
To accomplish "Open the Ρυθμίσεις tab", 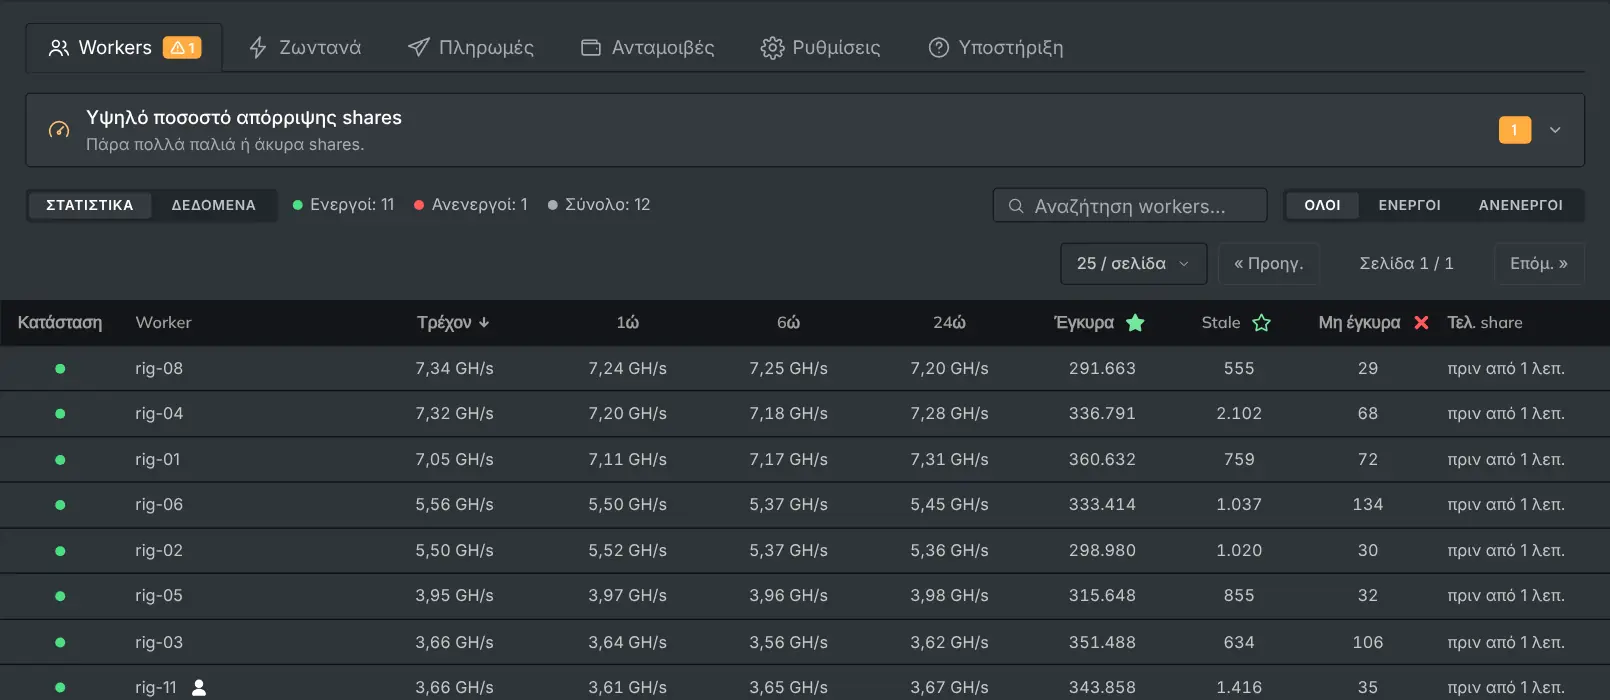I will (820, 48).
